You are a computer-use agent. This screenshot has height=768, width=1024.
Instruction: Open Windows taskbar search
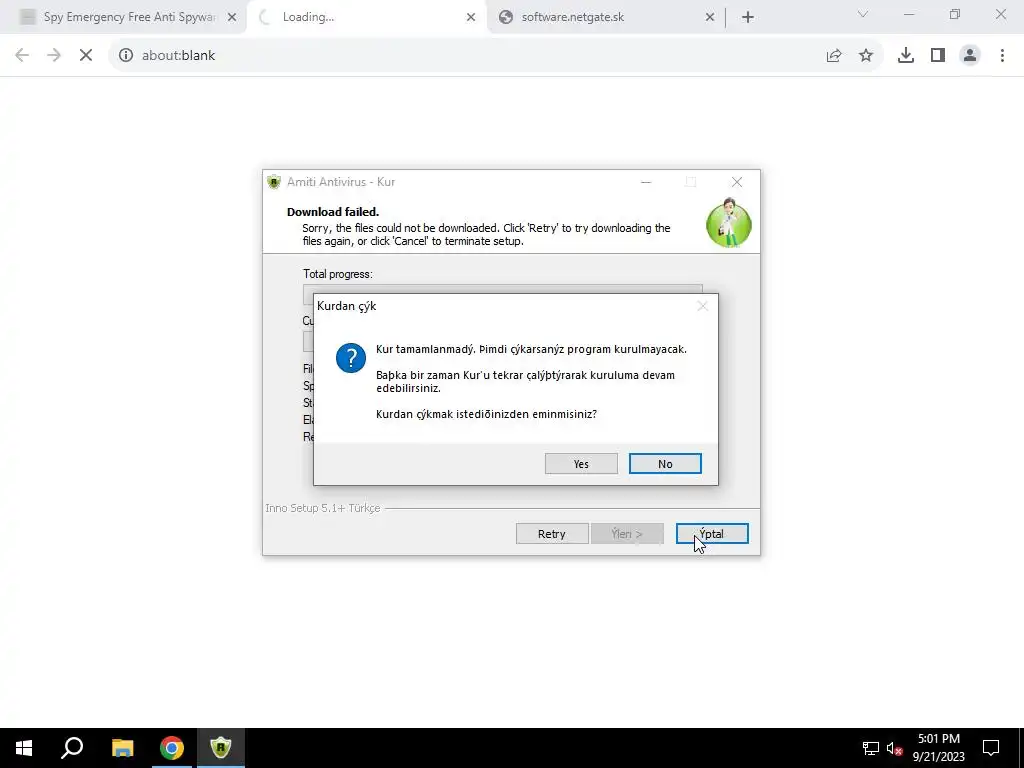(x=72, y=748)
